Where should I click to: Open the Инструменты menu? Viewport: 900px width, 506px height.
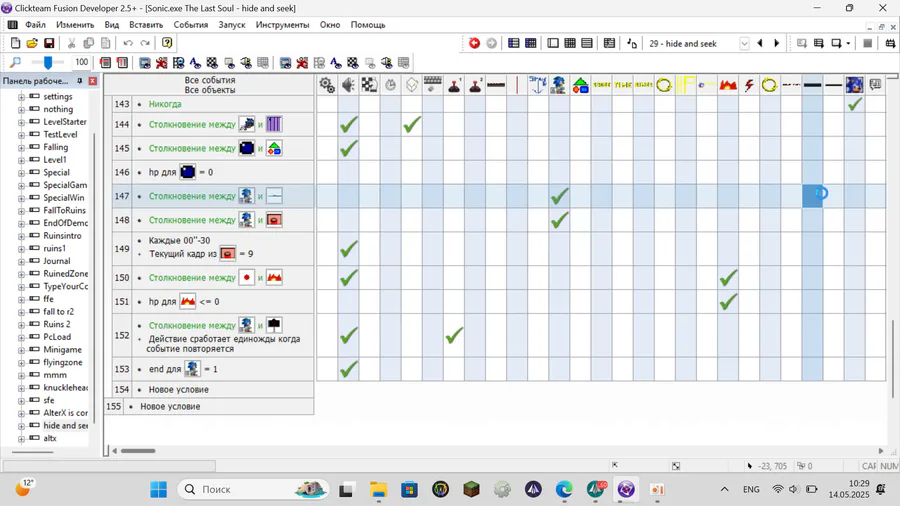pos(282,25)
